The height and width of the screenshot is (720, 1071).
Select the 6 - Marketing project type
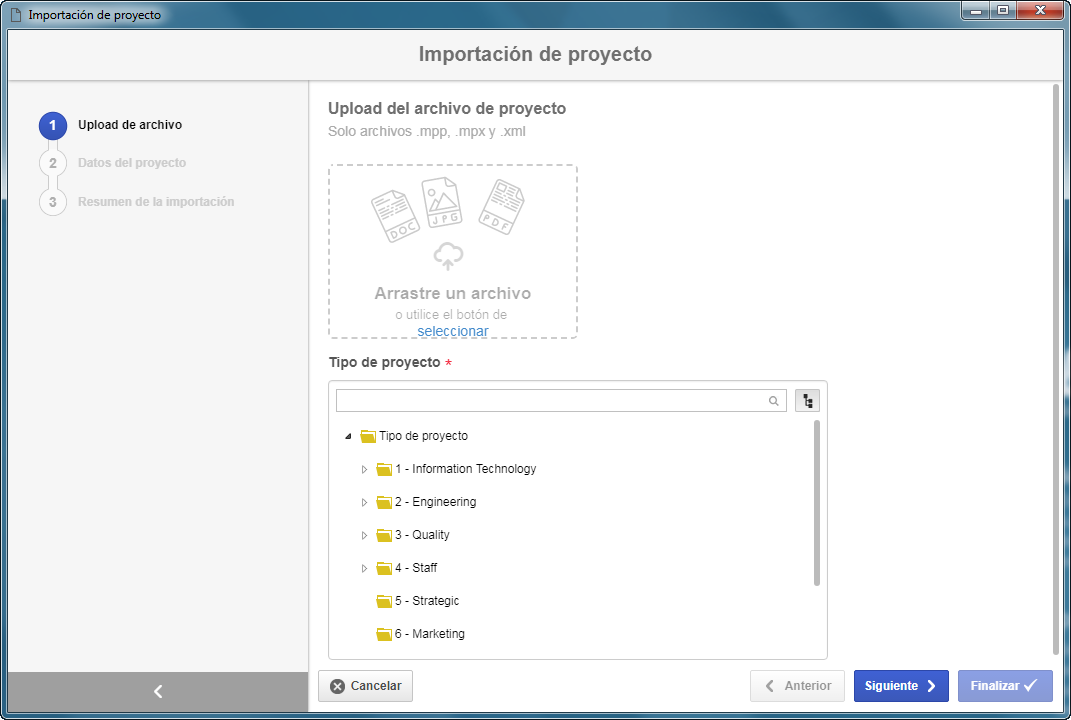coord(421,633)
